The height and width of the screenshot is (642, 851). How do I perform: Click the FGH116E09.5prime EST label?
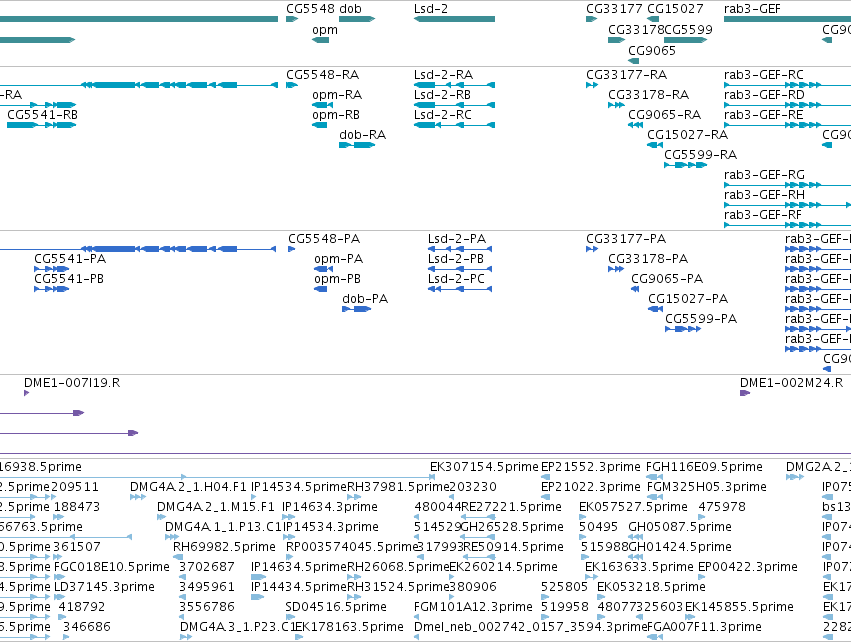(x=704, y=467)
